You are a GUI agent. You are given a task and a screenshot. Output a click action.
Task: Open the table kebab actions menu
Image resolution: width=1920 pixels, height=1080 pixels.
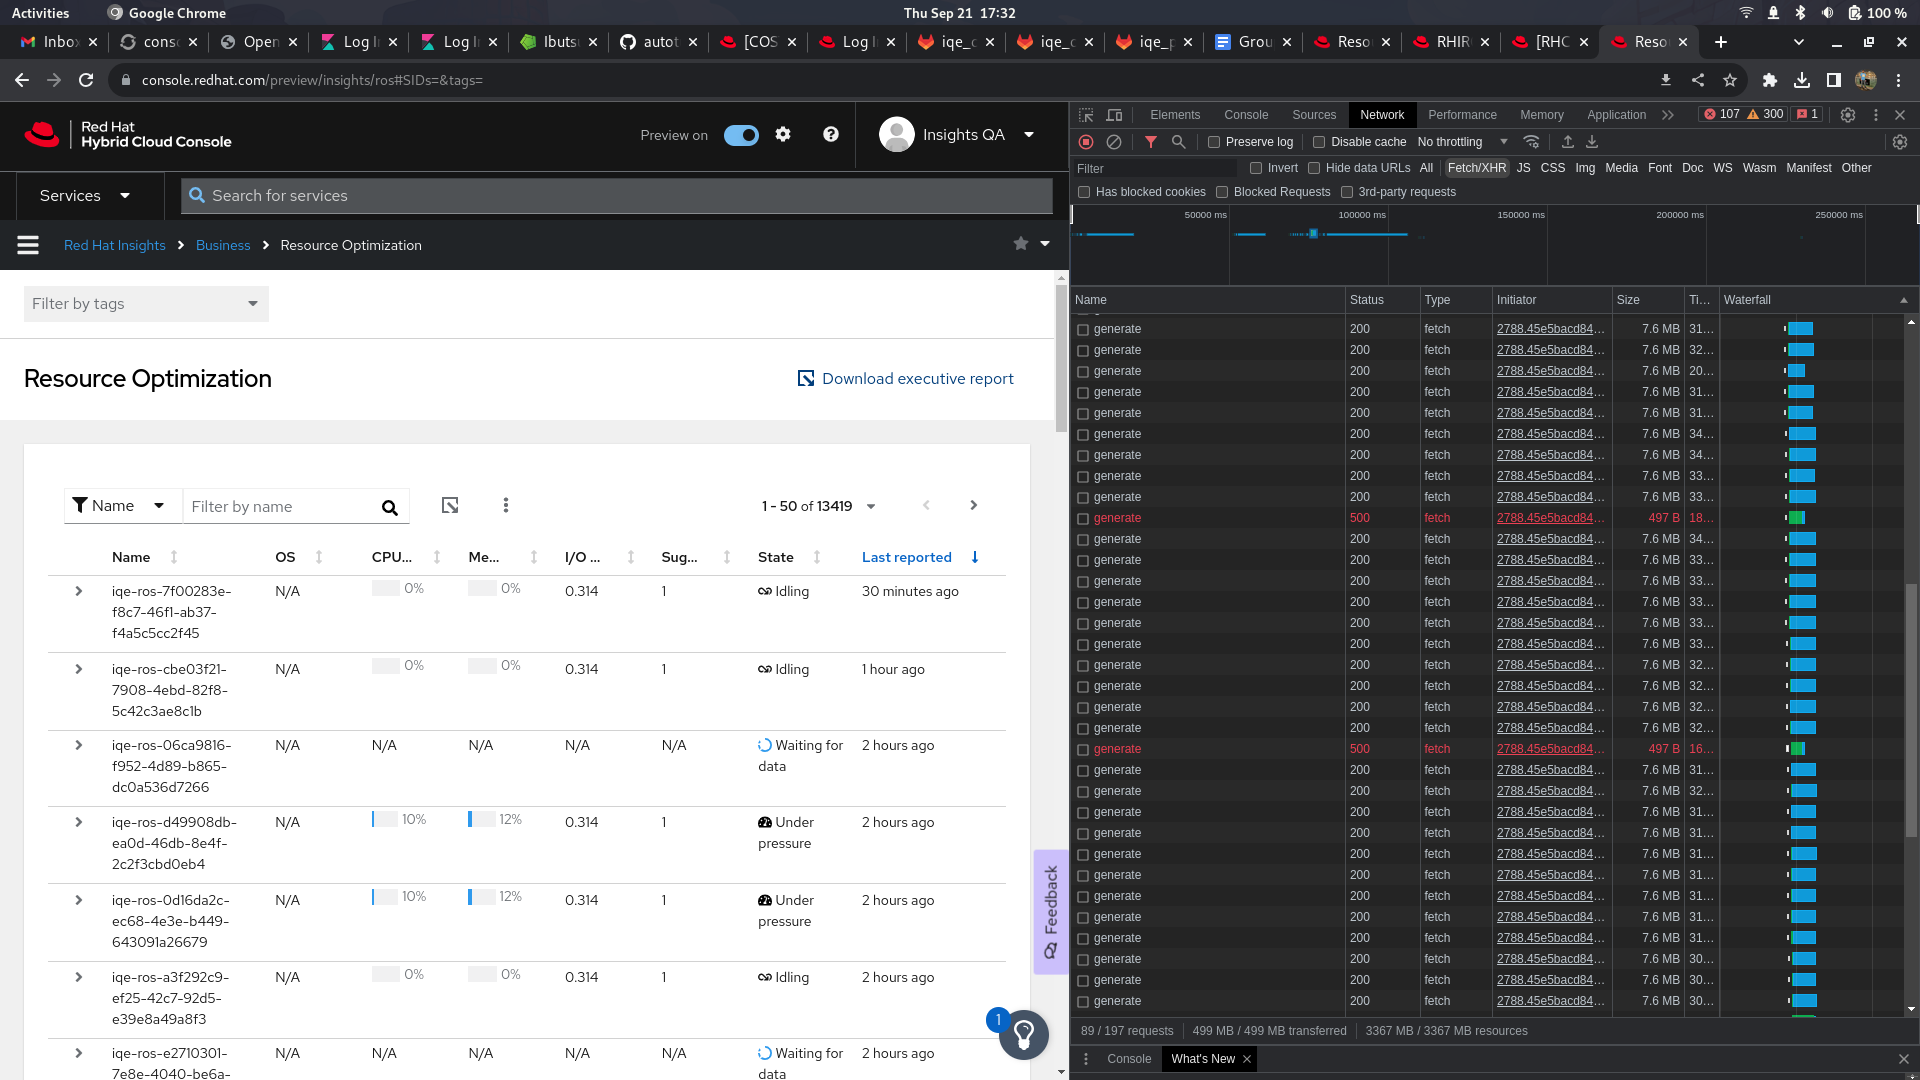(x=506, y=506)
